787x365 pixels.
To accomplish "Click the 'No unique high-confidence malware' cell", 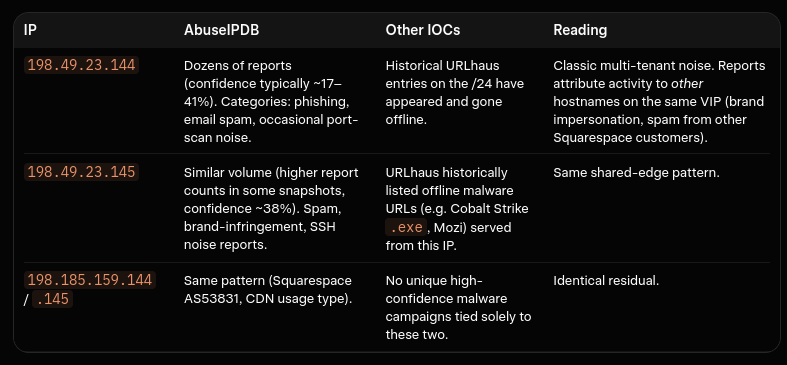I will pyautogui.click(x=458, y=308).
